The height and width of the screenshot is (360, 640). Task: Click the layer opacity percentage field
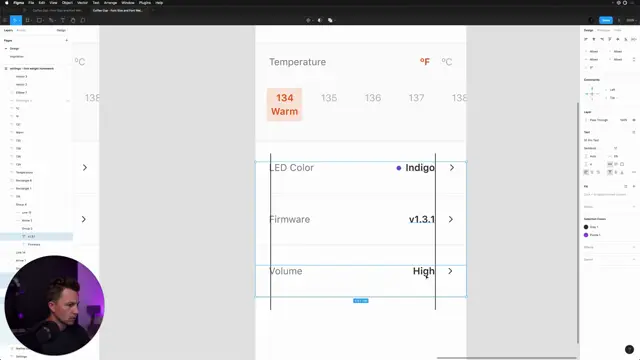point(623,120)
